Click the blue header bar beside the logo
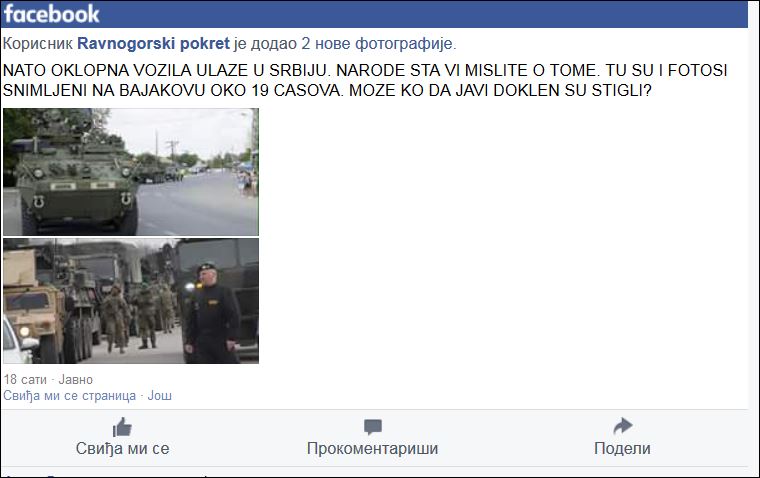This screenshot has height=478, width=760. pos(422,14)
